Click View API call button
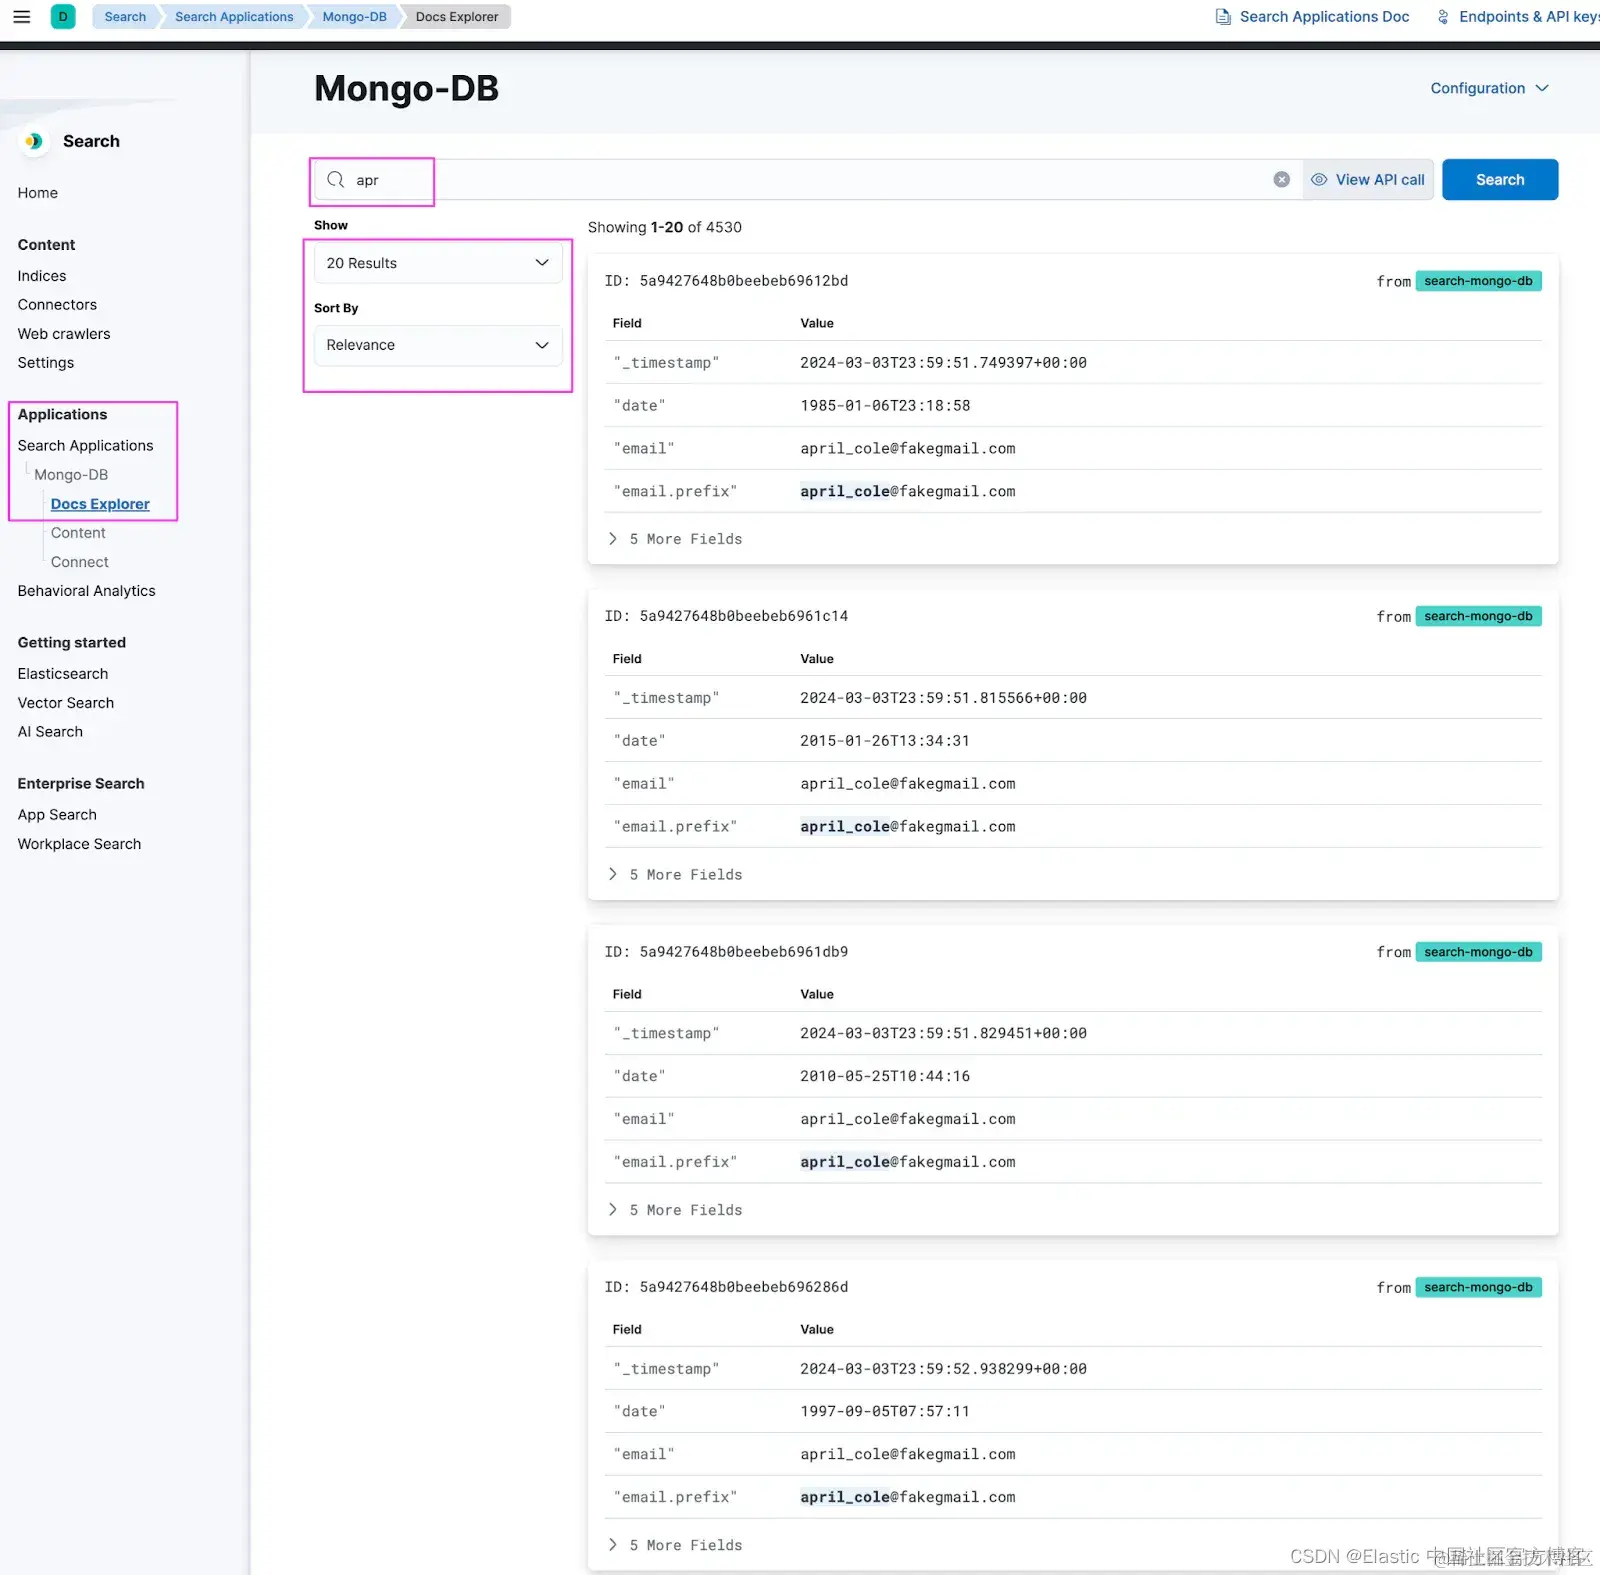The height and width of the screenshot is (1575, 1600). tap(1367, 180)
